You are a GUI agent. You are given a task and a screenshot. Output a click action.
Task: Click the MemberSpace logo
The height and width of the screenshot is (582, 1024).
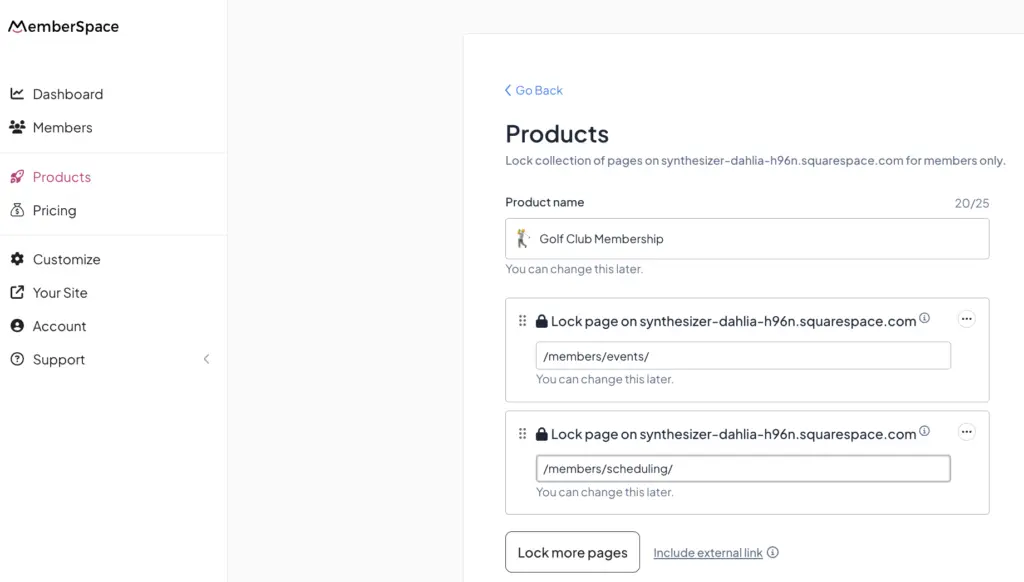(64, 27)
